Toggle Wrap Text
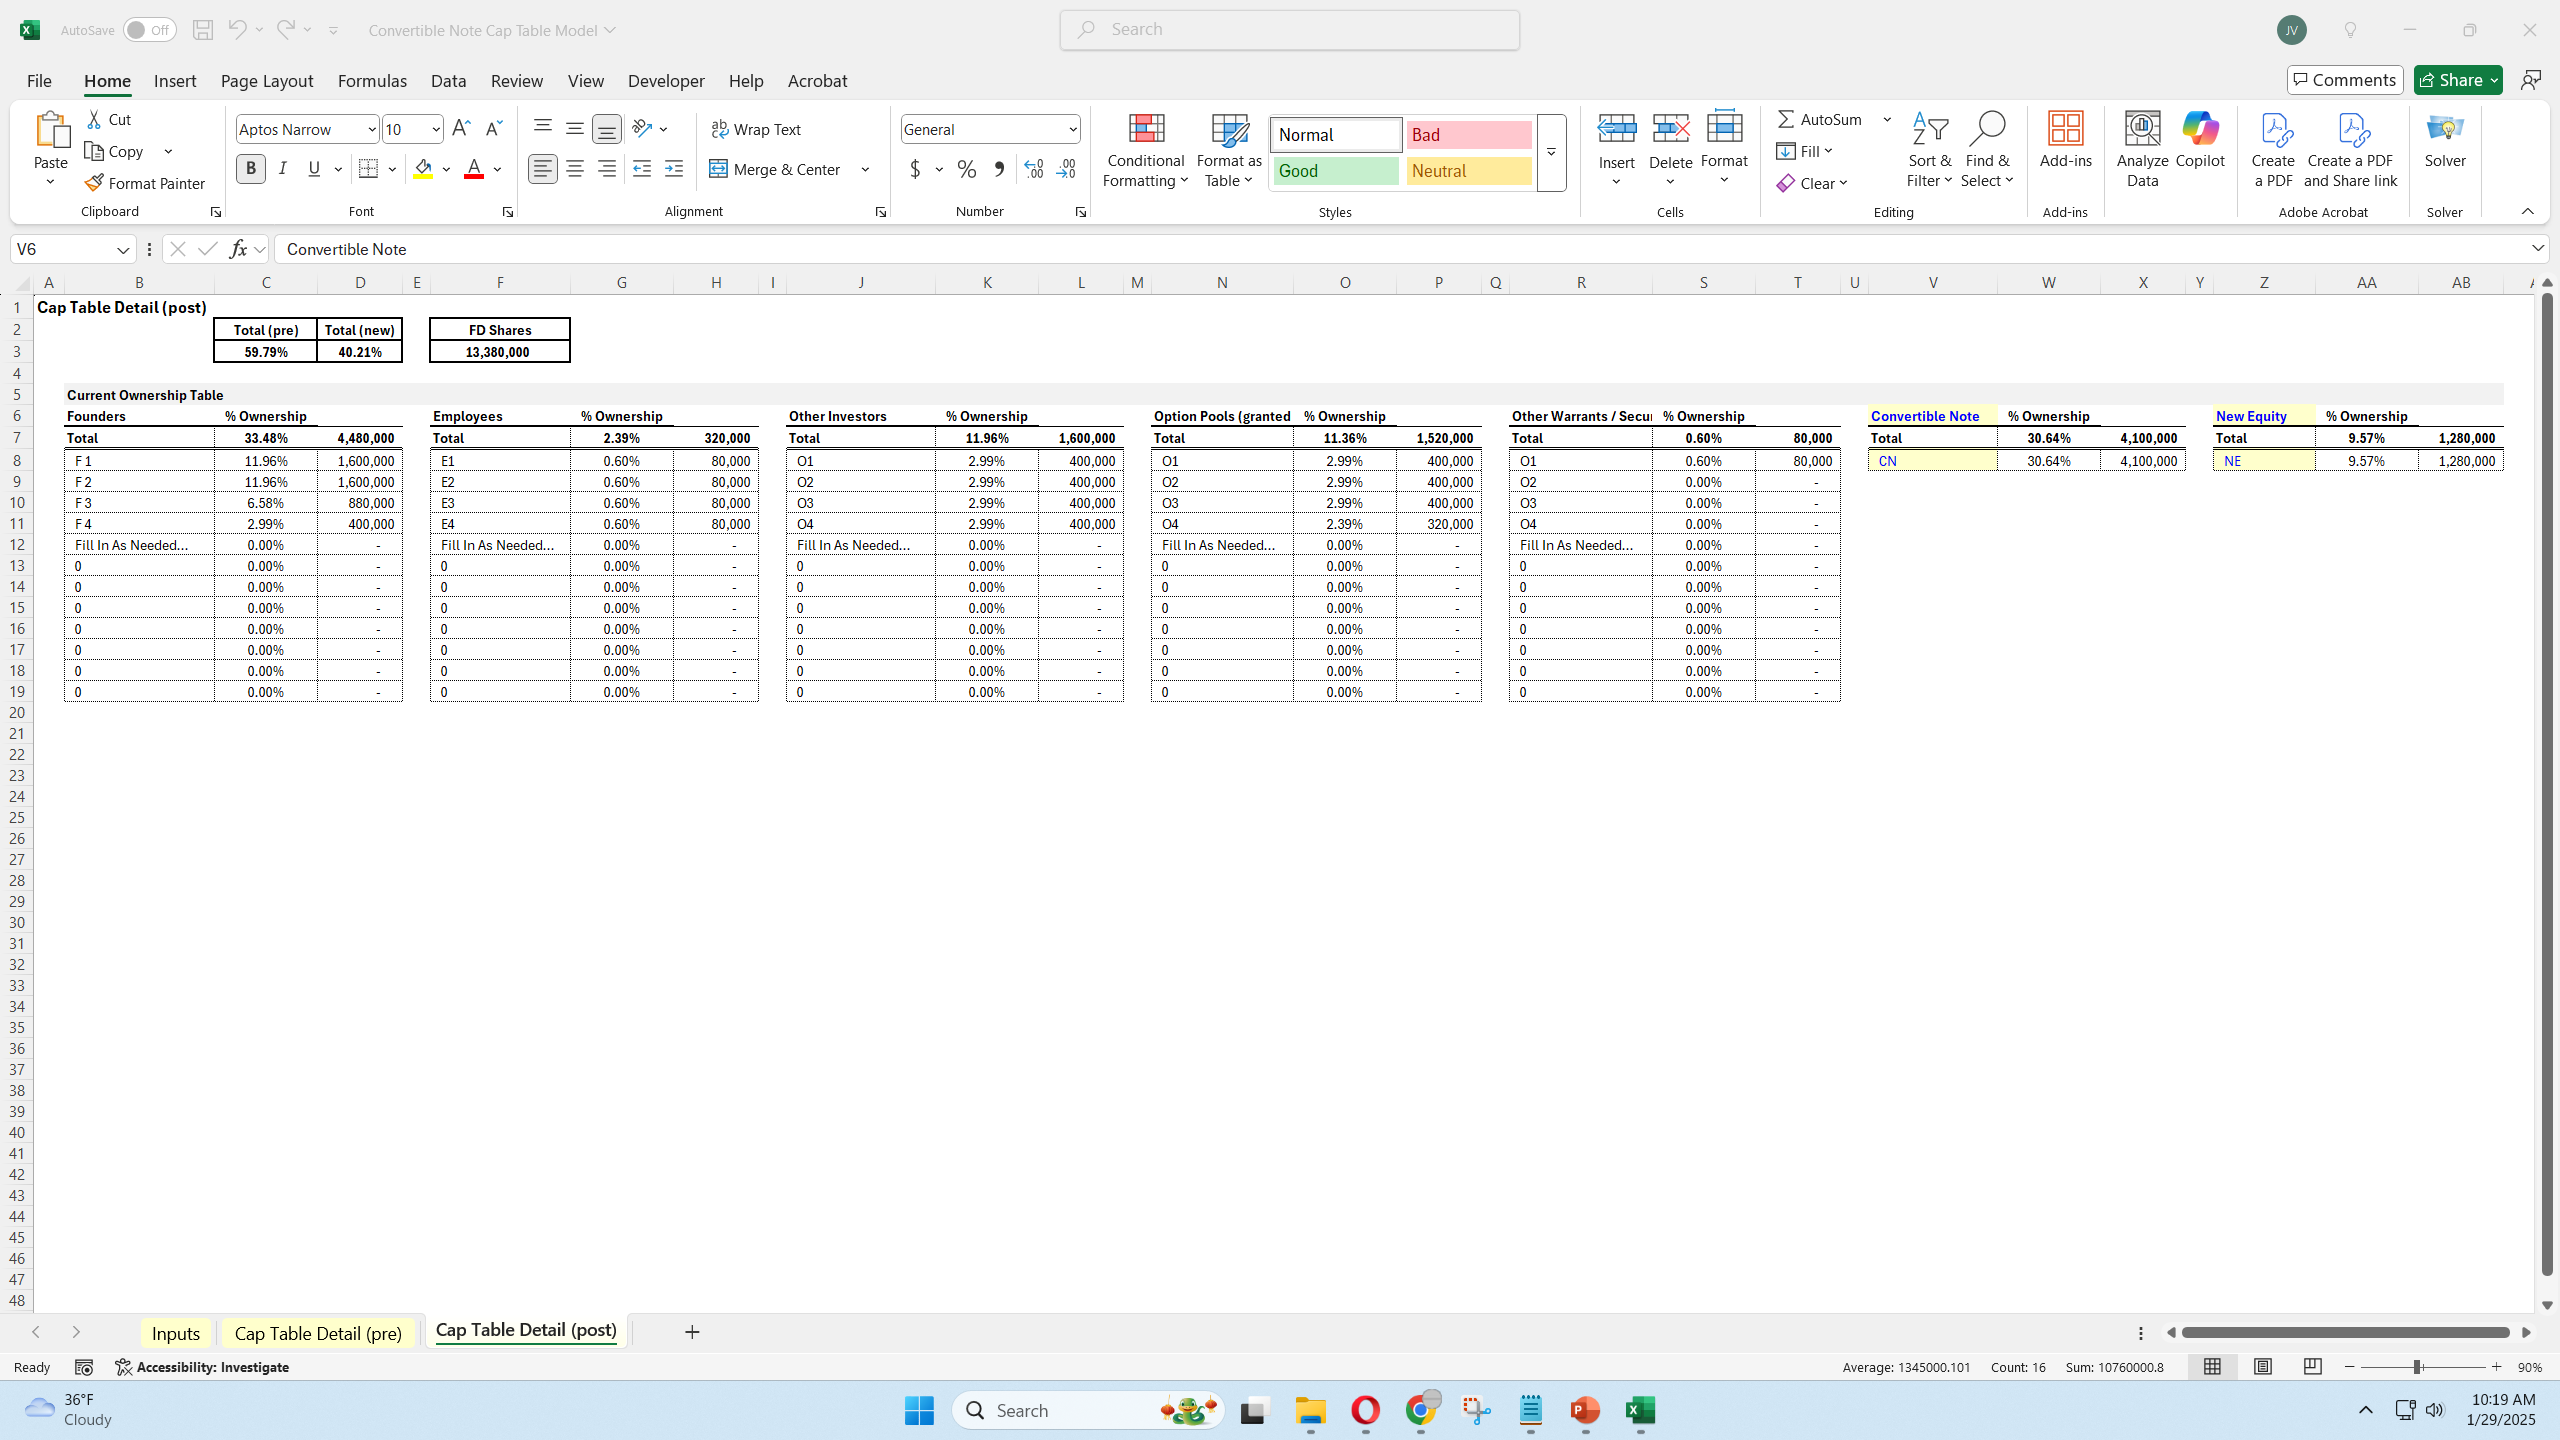2560x1440 pixels. 756,129
